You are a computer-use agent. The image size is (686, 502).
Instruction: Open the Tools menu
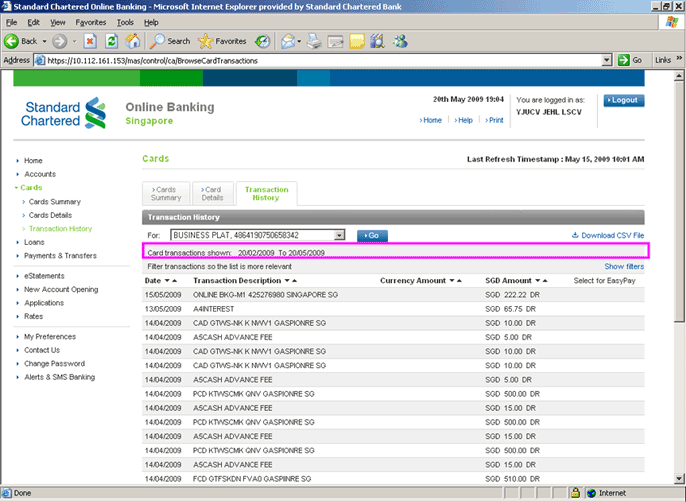tap(125, 22)
